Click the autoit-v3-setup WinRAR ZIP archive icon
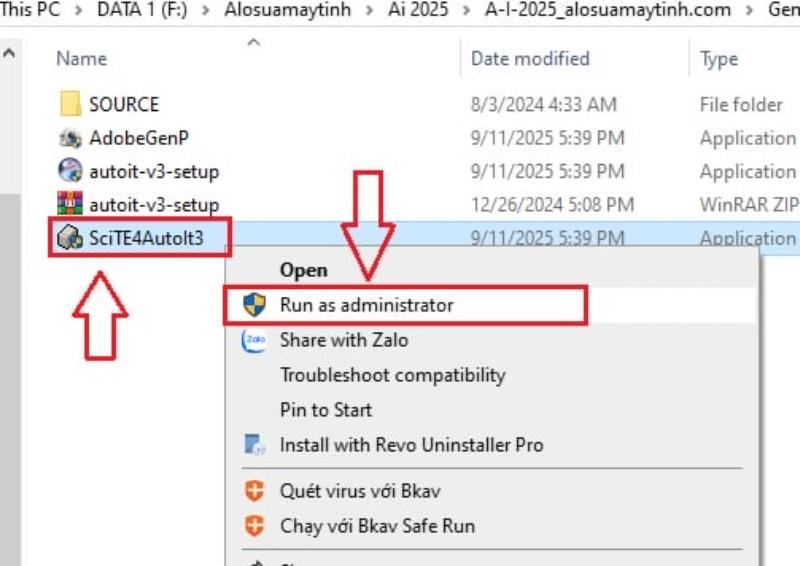 pos(70,204)
